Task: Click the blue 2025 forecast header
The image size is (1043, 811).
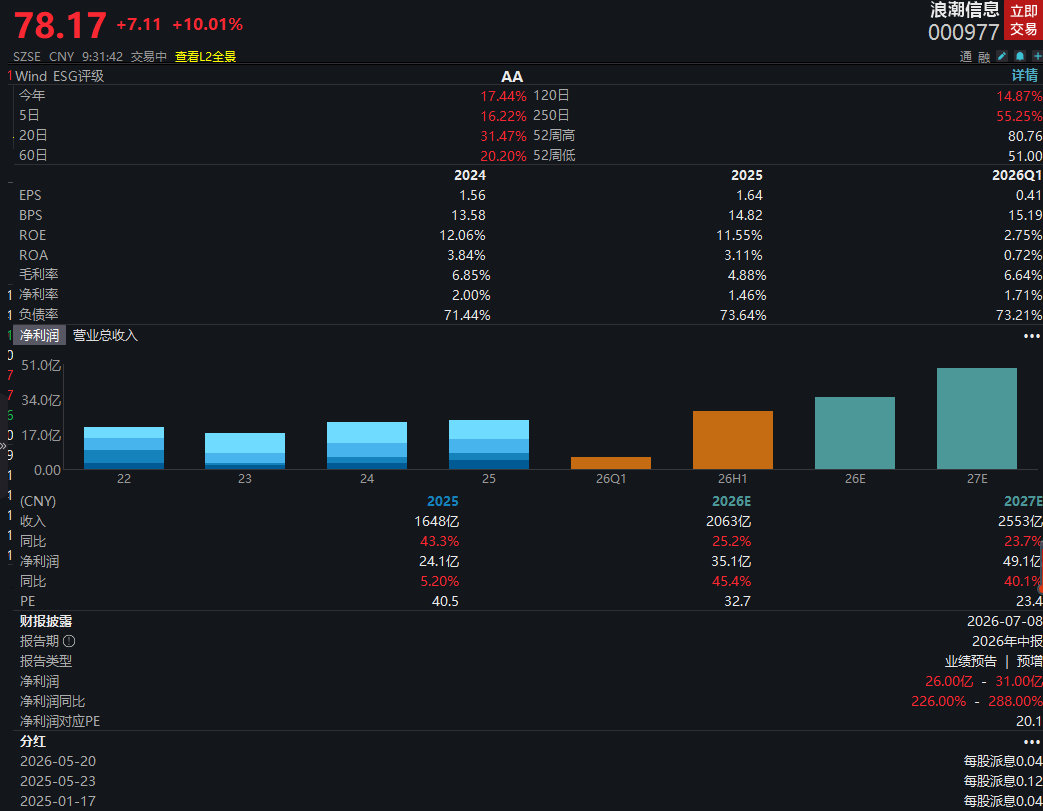Action: (x=442, y=502)
